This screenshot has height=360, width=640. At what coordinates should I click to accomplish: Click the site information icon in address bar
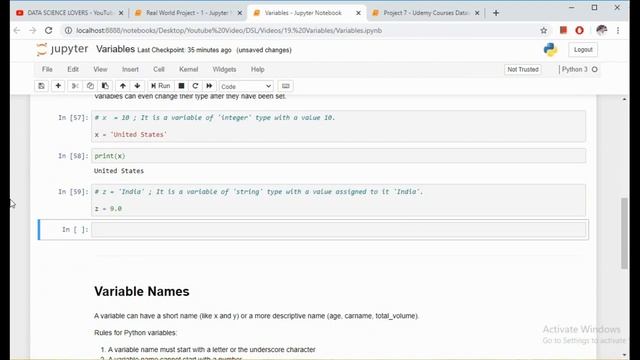pos(69,31)
